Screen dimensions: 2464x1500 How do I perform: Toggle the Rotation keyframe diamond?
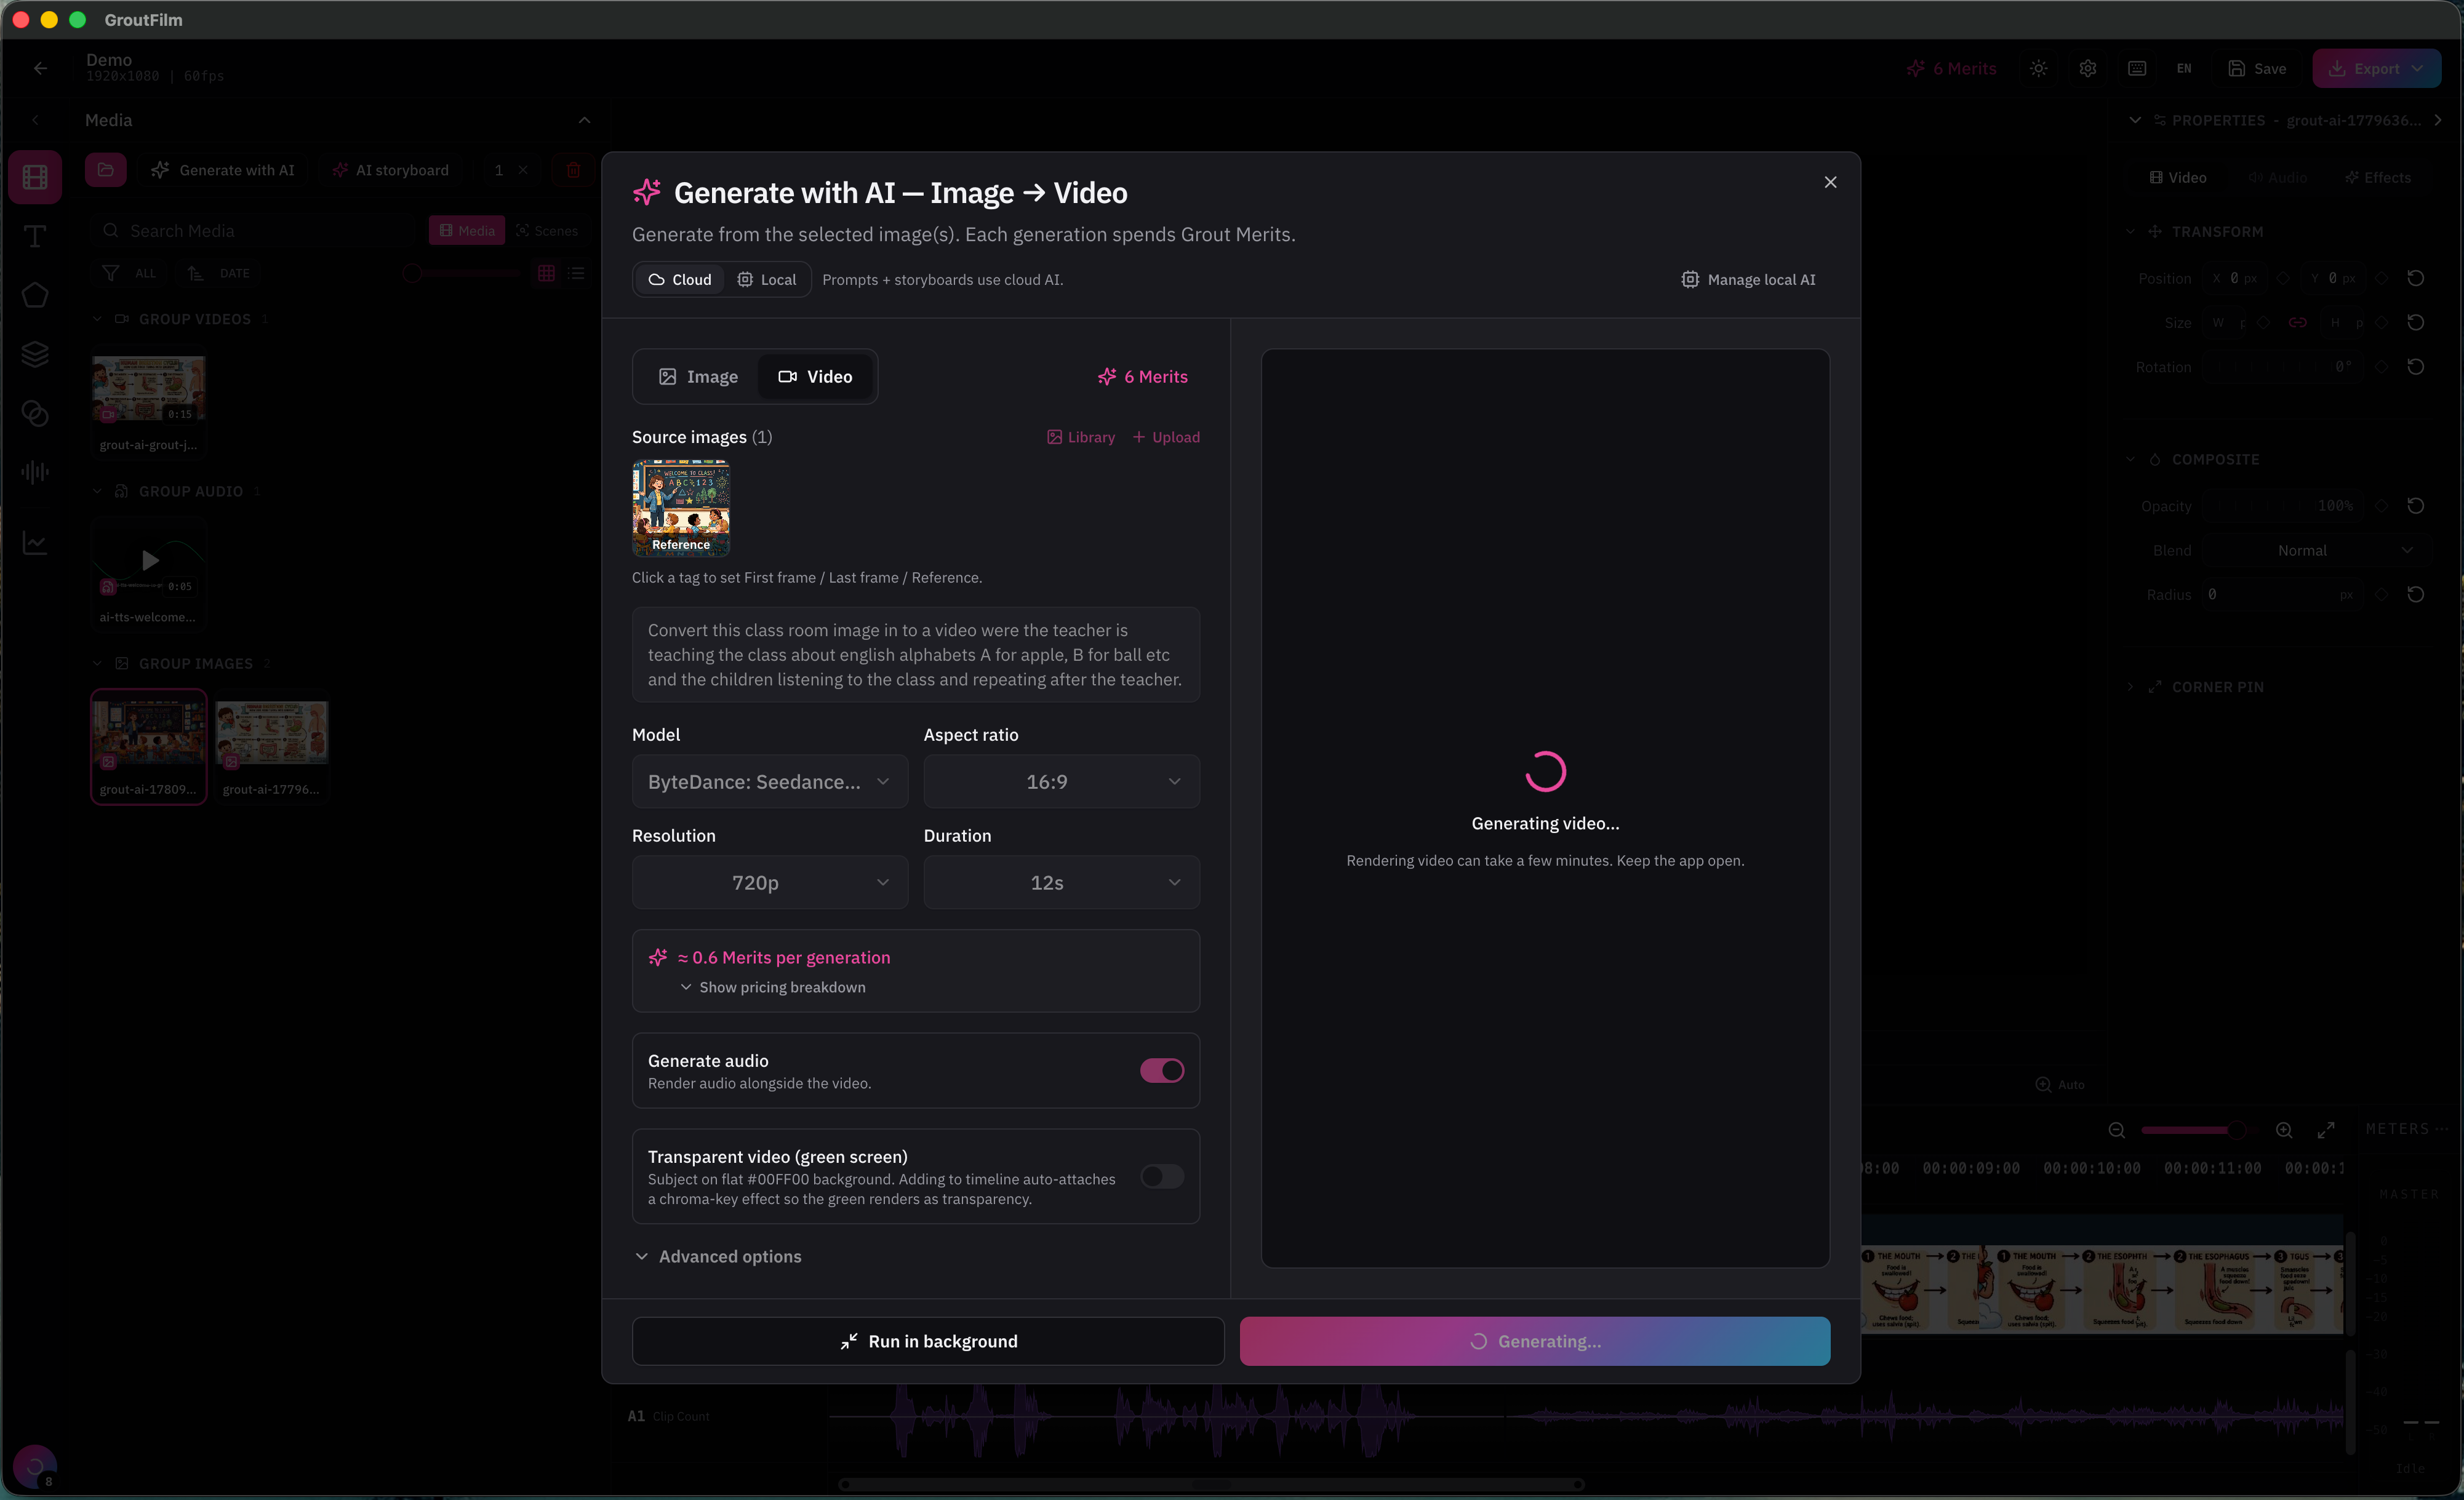[x=2382, y=367]
